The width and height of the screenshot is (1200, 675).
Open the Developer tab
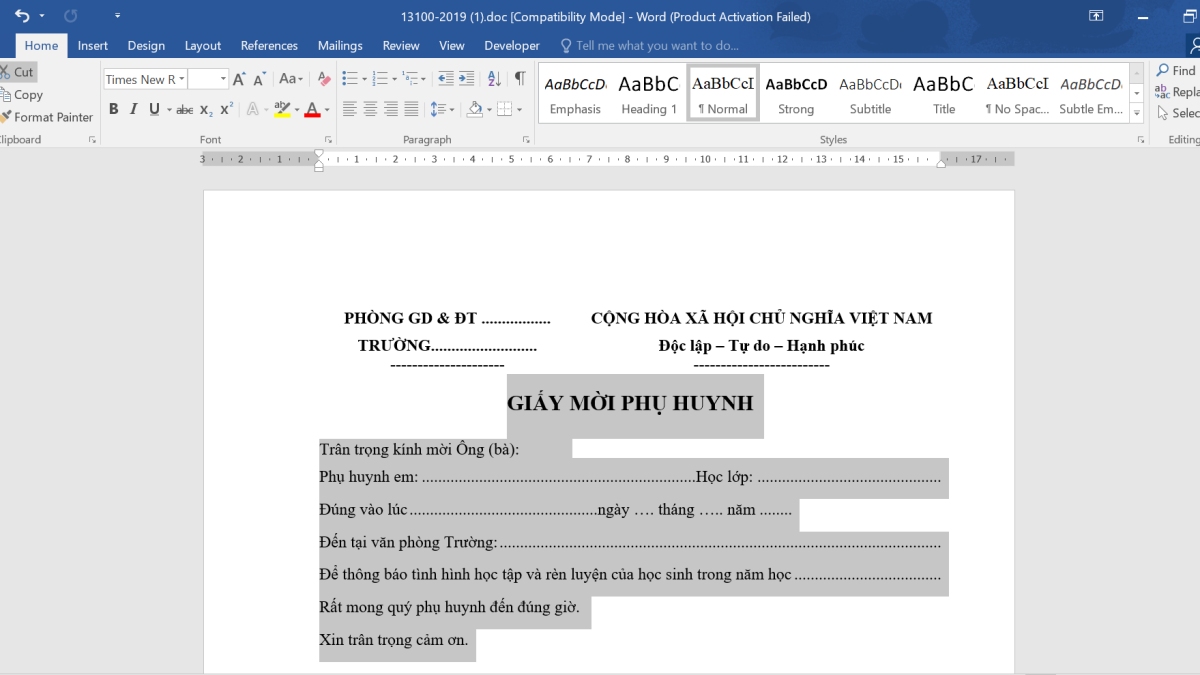[x=511, y=45]
